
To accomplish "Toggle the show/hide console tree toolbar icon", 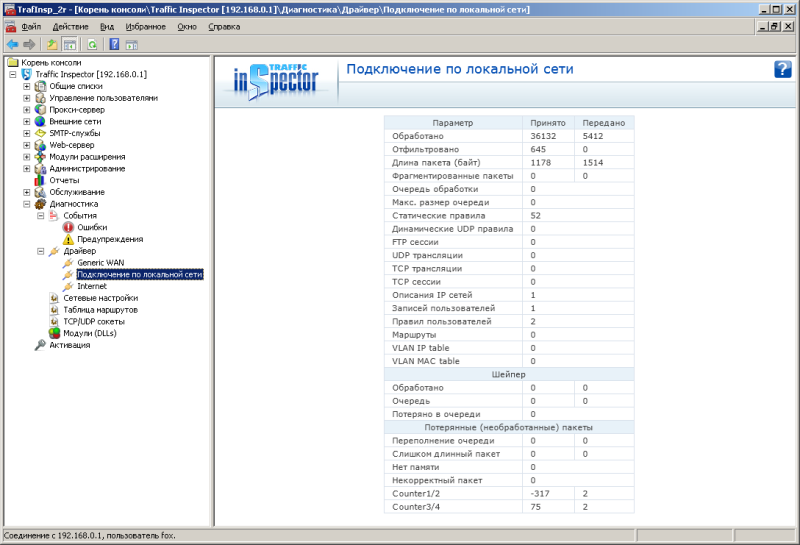I will (x=69, y=44).
